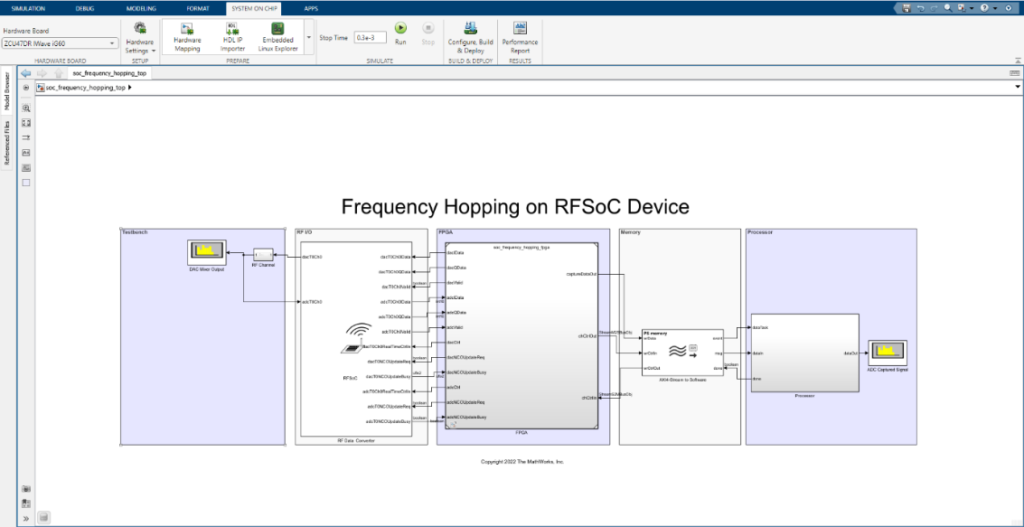Open the Referenced Files side panel
The width and height of the screenshot is (1024, 527).
7,142
